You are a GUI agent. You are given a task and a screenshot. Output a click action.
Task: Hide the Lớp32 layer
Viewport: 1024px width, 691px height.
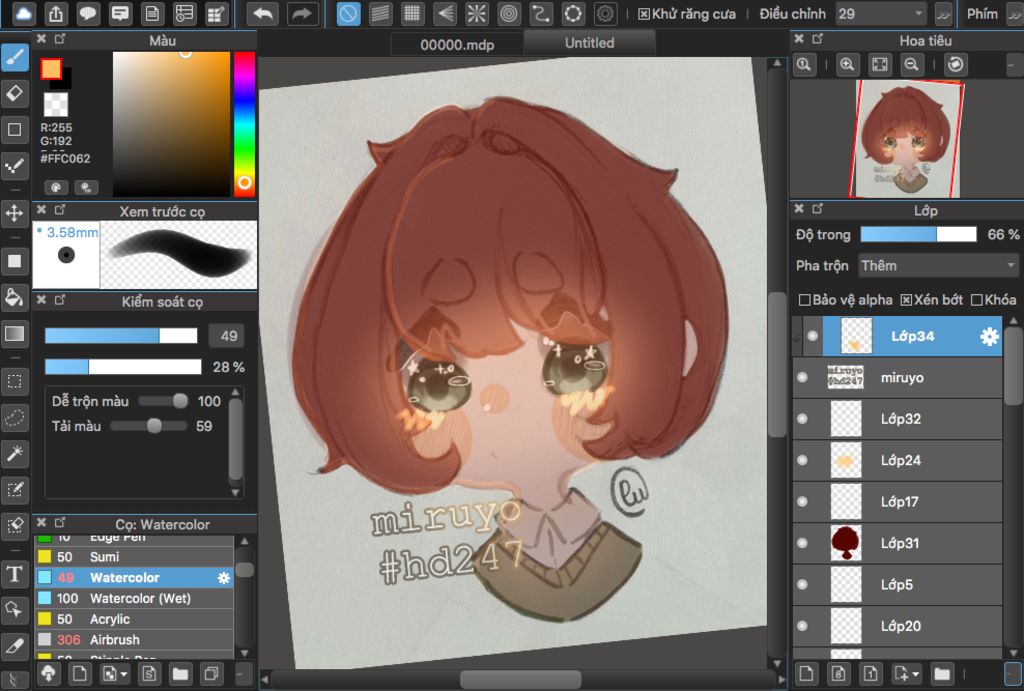click(803, 419)
